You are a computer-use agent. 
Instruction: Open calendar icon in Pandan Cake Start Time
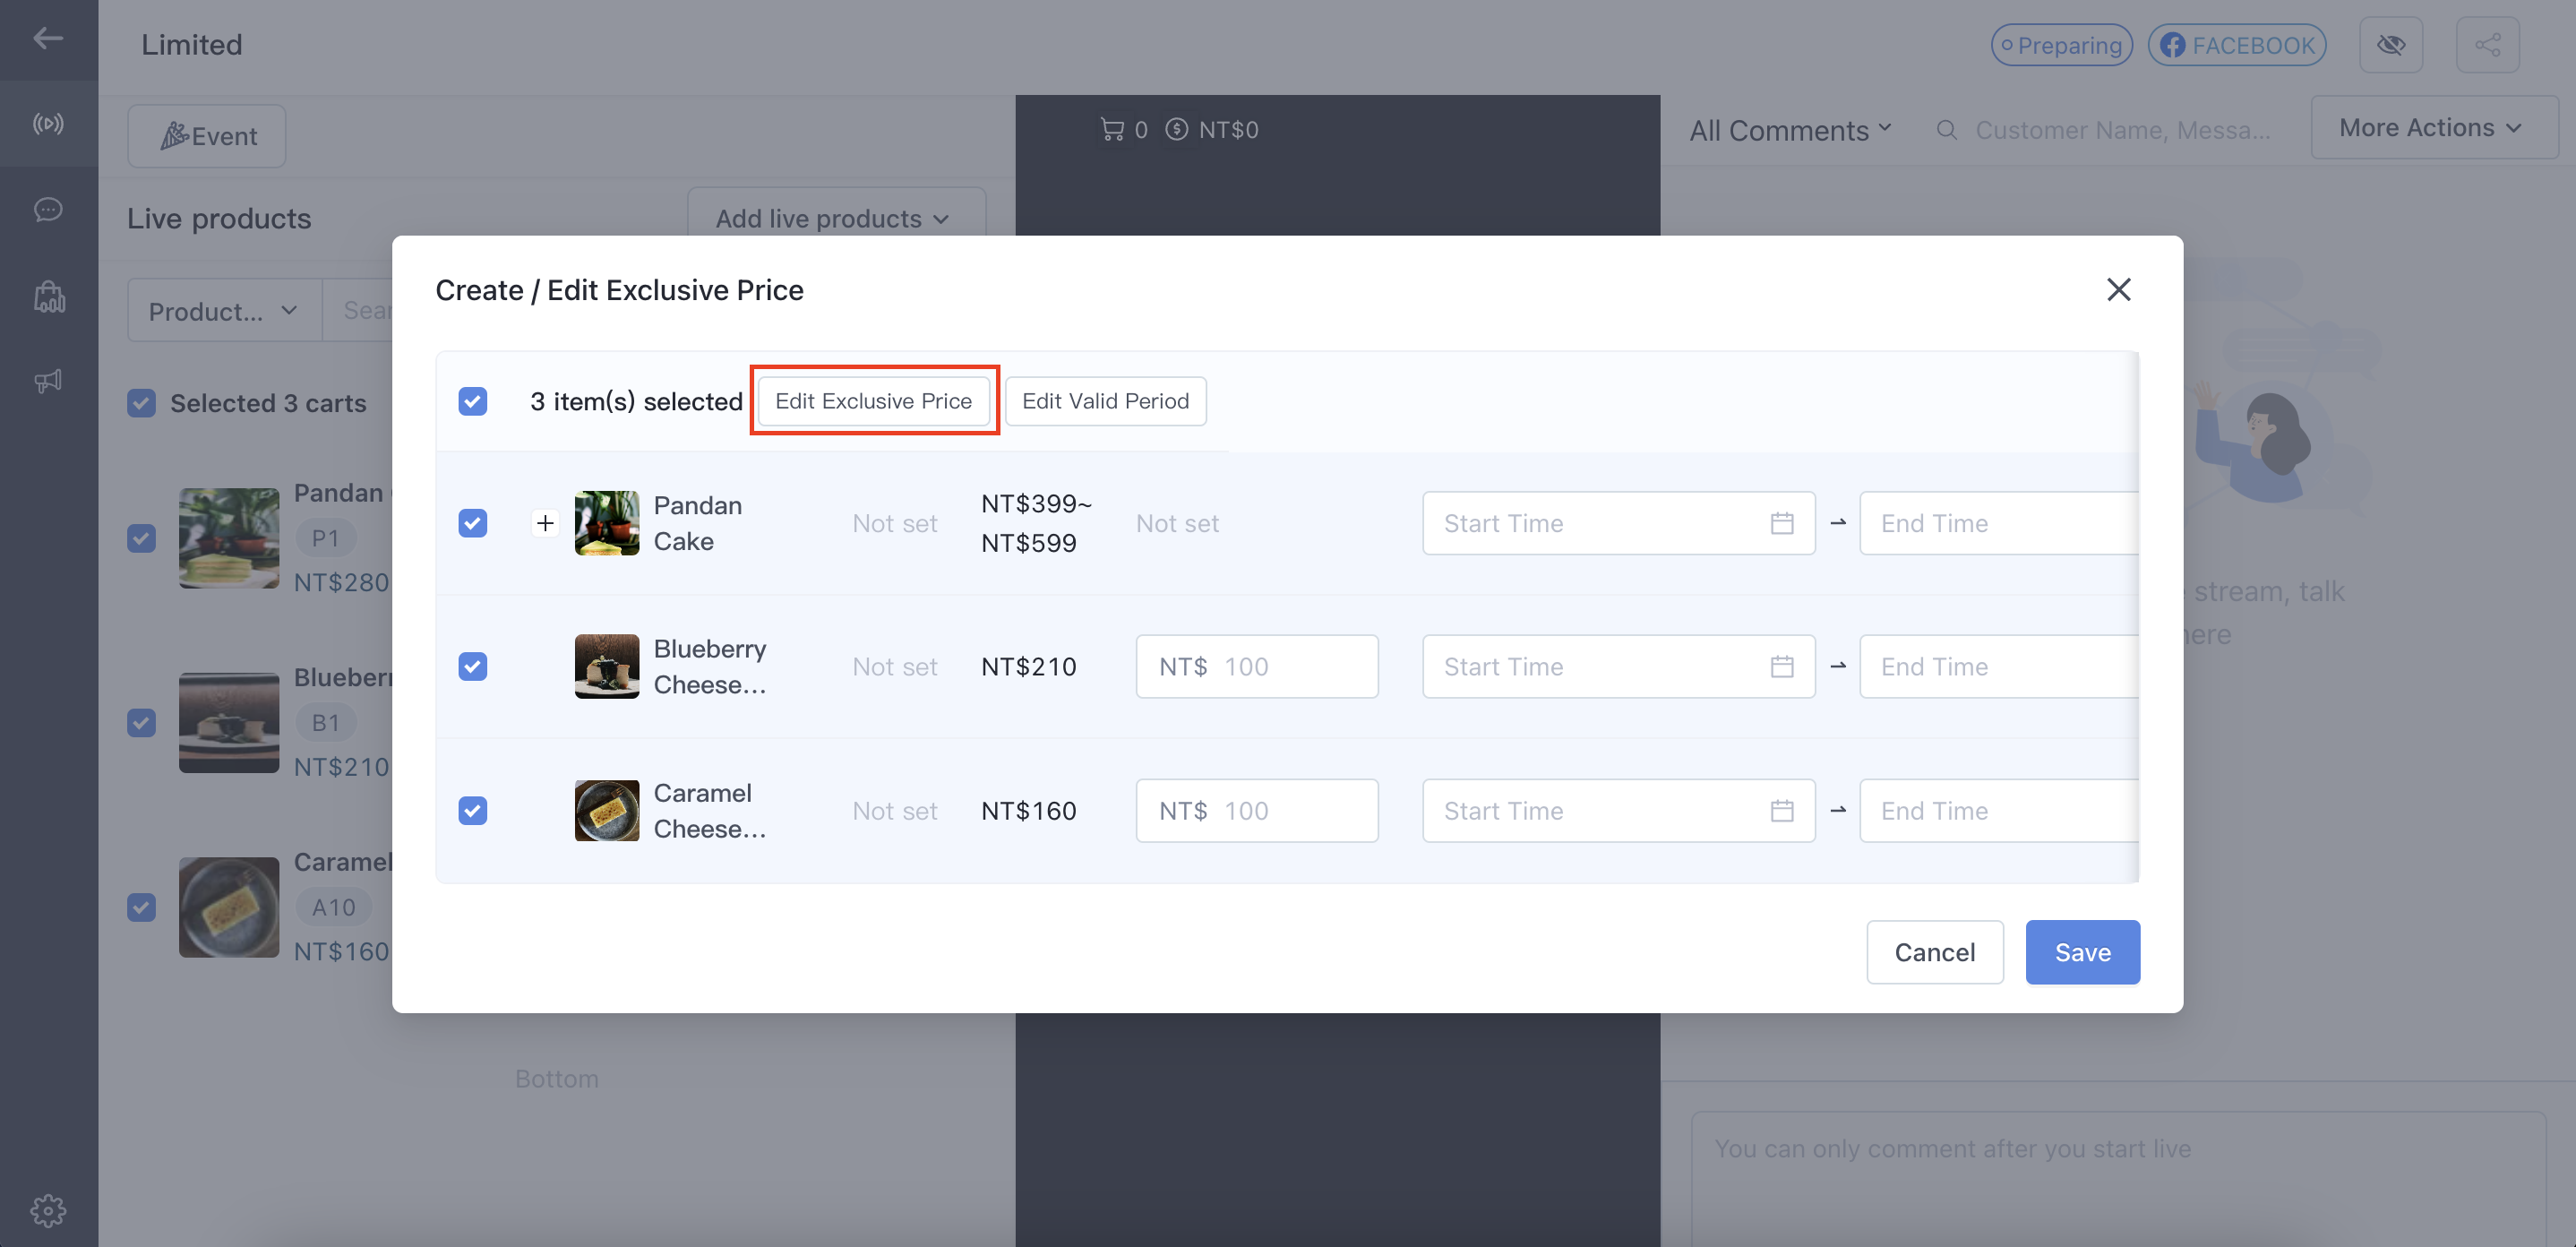point(1781,523)
